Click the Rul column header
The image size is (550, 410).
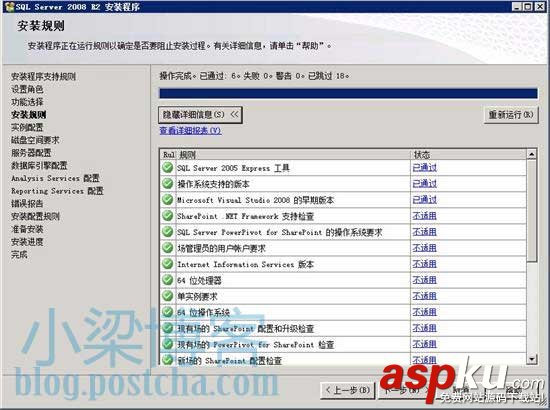point(168,154)
